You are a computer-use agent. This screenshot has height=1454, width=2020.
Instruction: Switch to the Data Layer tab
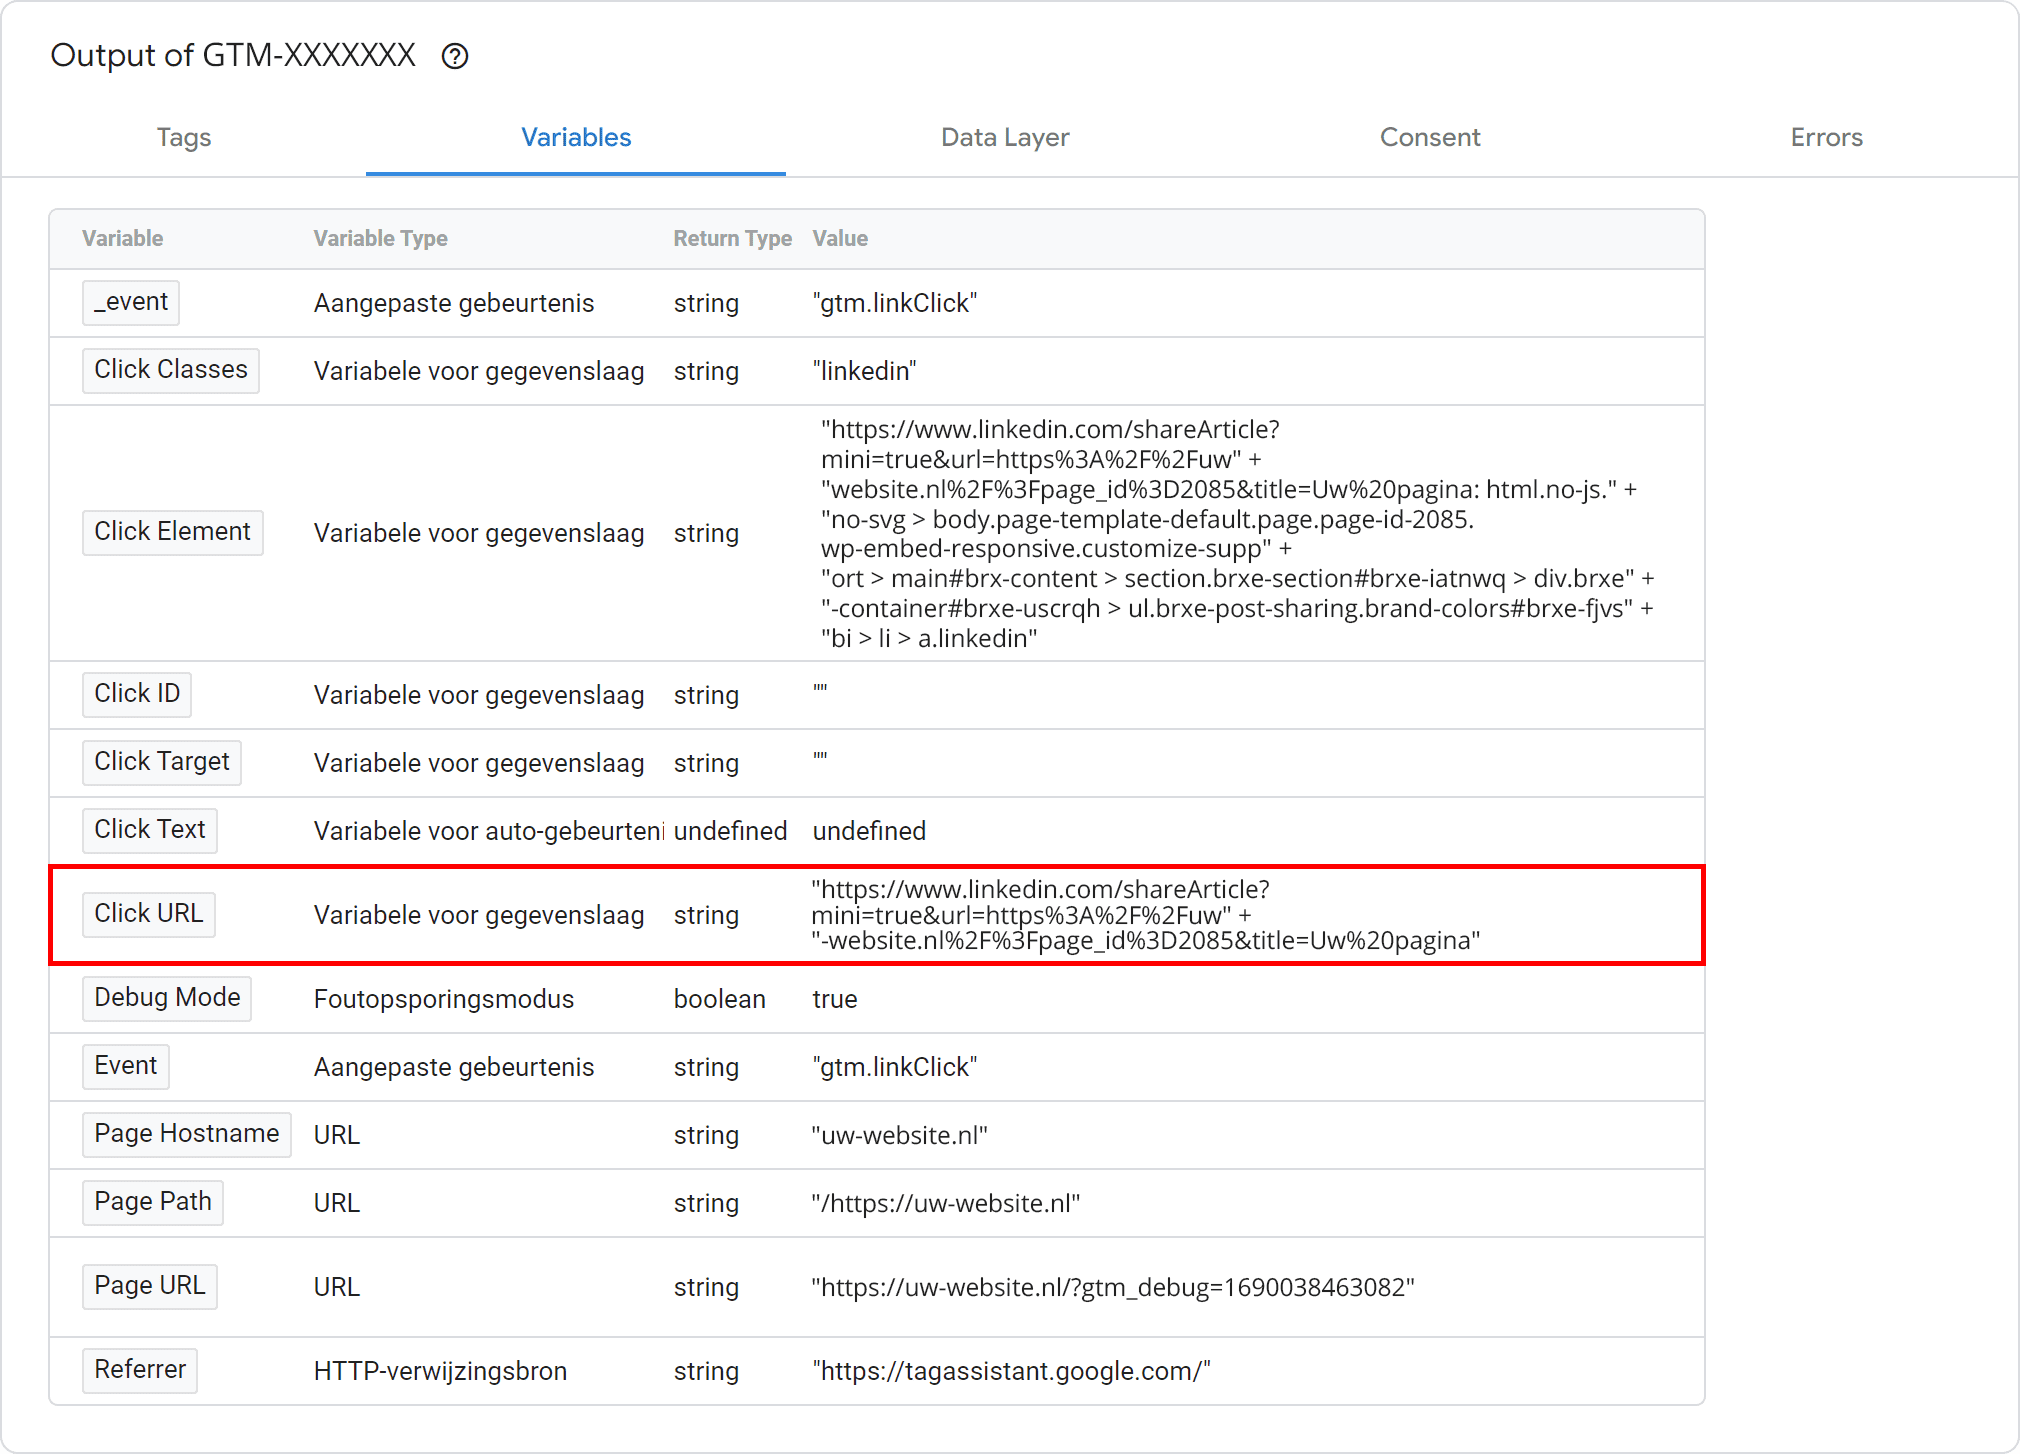(x=1005, y=137)
